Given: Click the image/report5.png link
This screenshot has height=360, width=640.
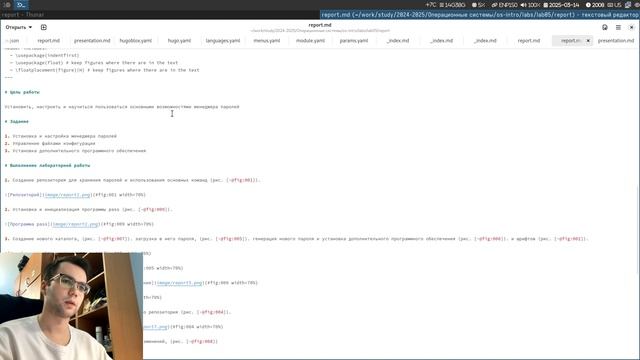Looking at the screenshot, I should [180, 283].
